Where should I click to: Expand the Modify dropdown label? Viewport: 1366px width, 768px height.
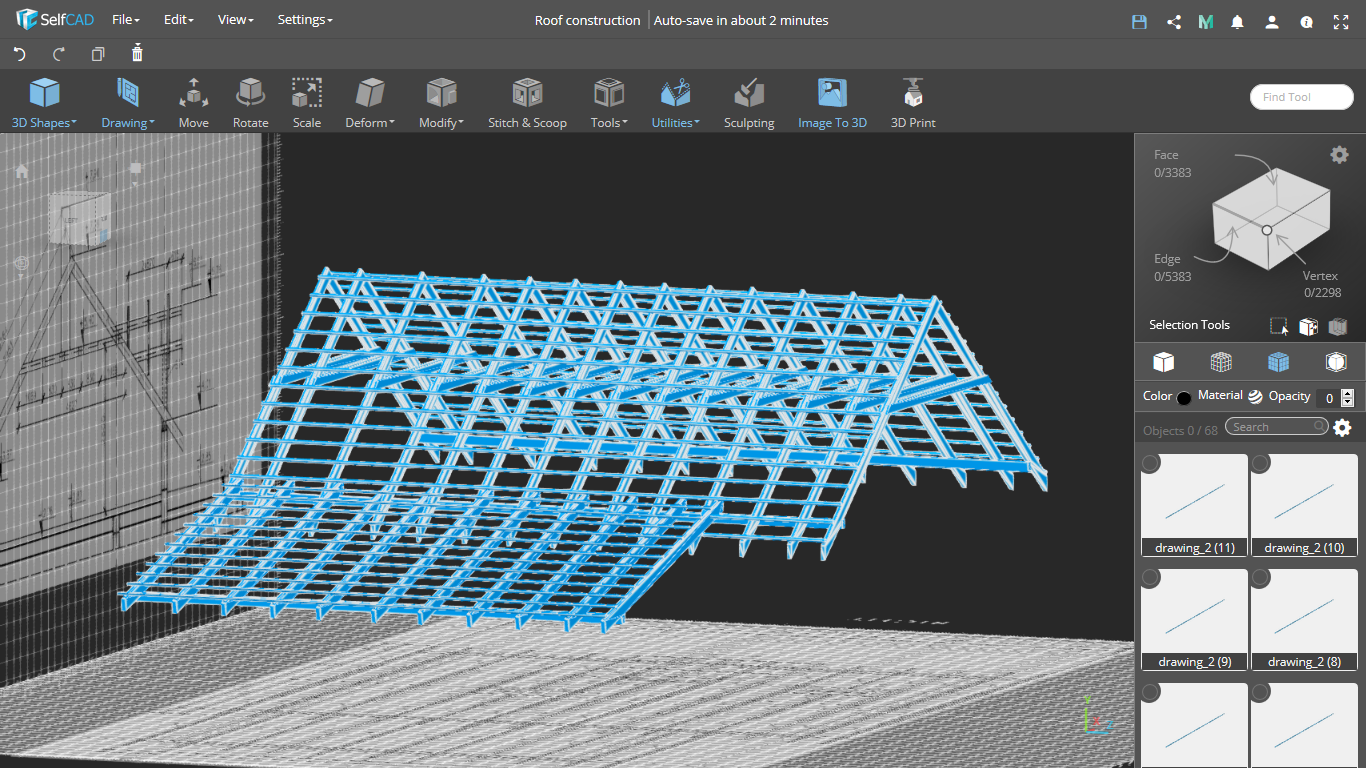[441, 123]
